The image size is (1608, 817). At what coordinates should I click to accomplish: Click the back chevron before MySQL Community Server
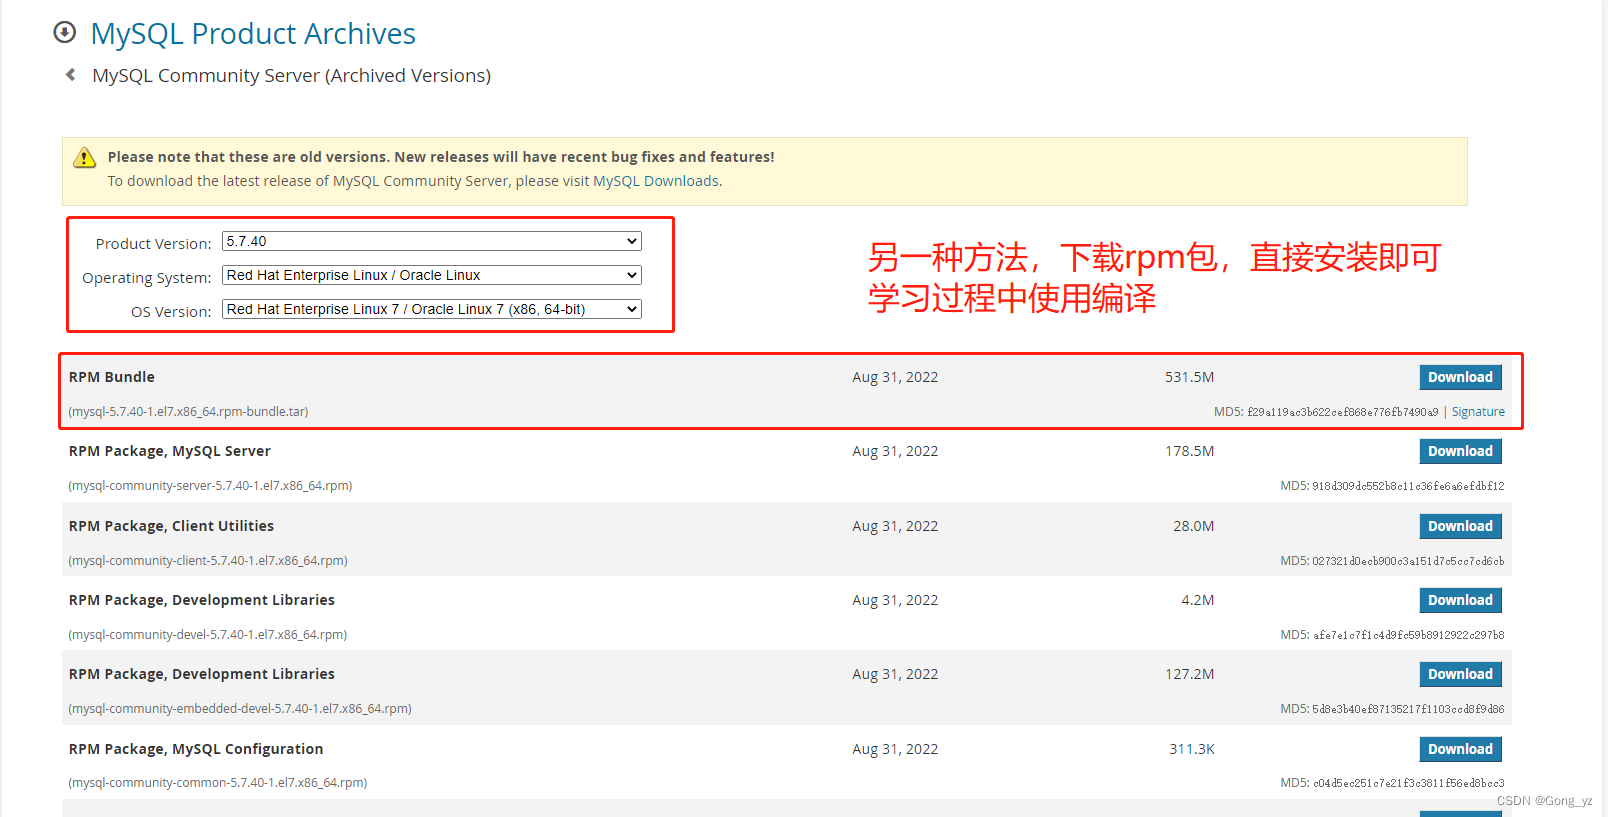(x=70, y=75)
